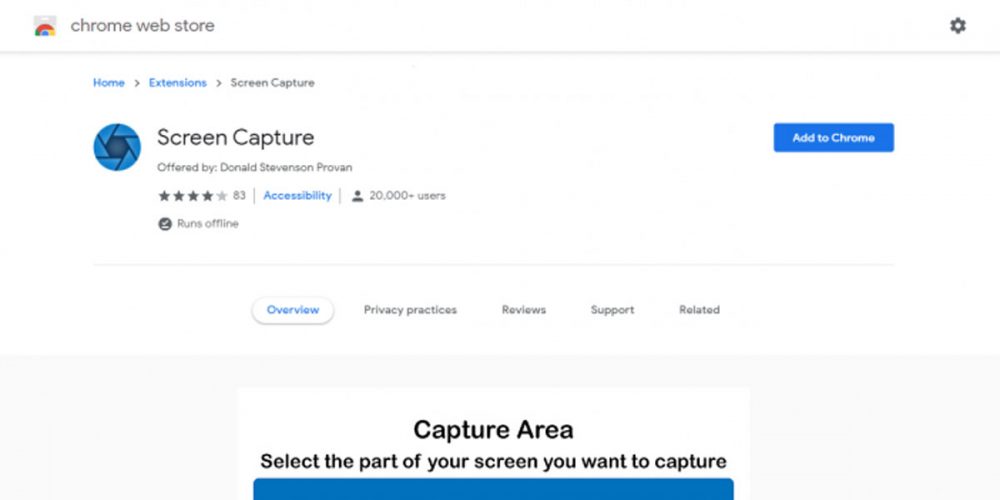Switch to the Privacy practices tab

point(410,310)
